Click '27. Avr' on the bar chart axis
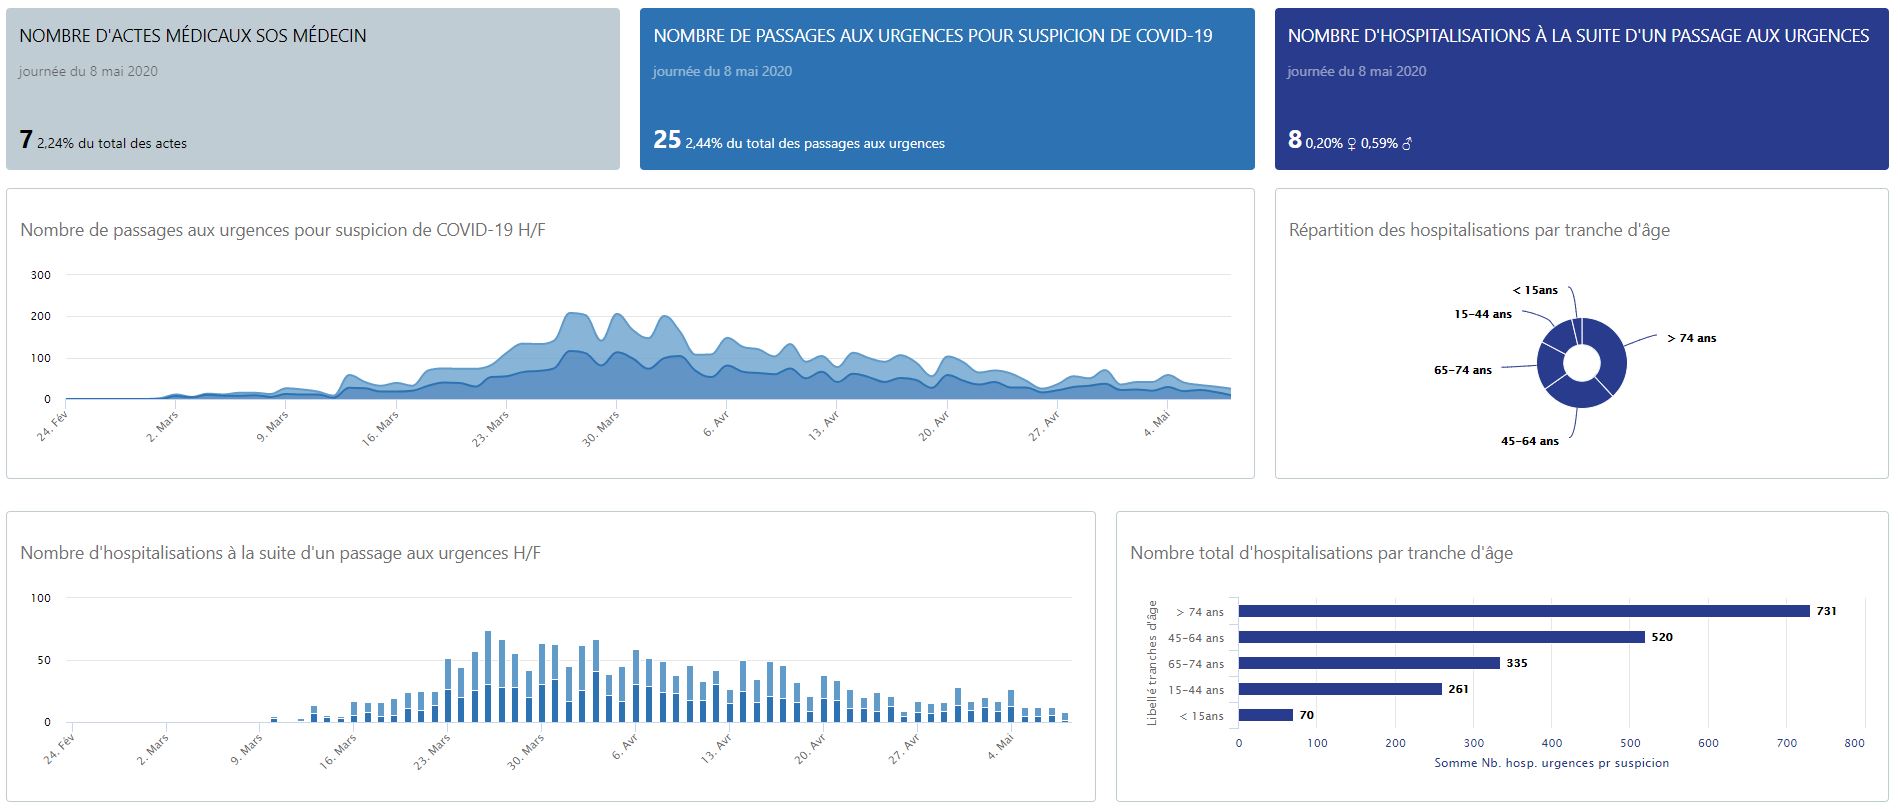 (x=904, y=749)
